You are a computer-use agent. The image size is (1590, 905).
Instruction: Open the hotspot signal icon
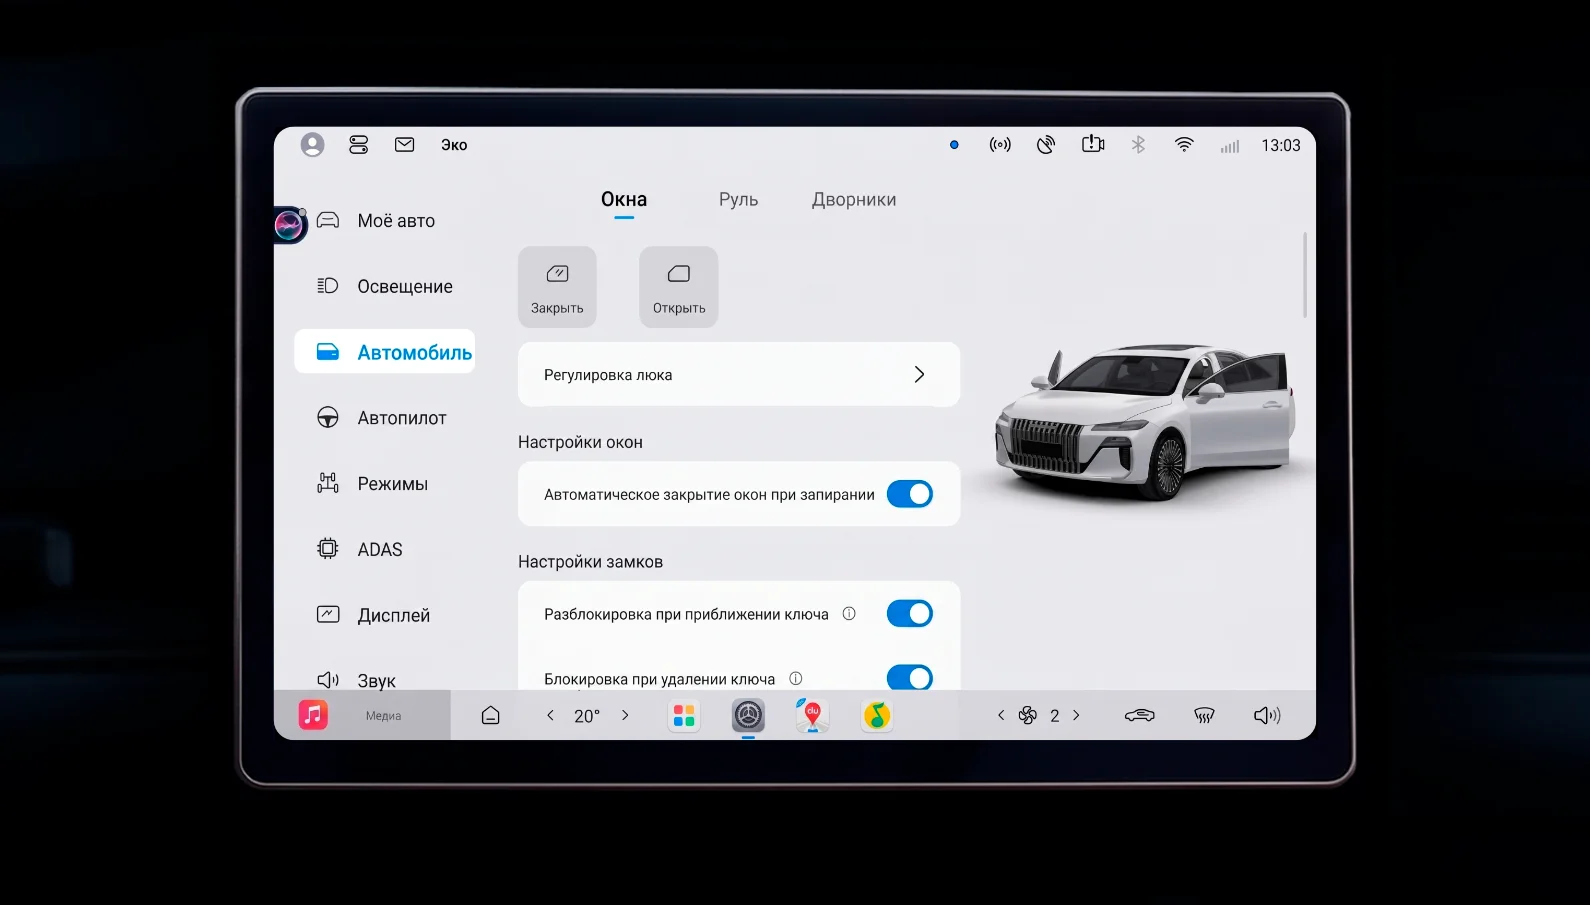point(1000,145)
